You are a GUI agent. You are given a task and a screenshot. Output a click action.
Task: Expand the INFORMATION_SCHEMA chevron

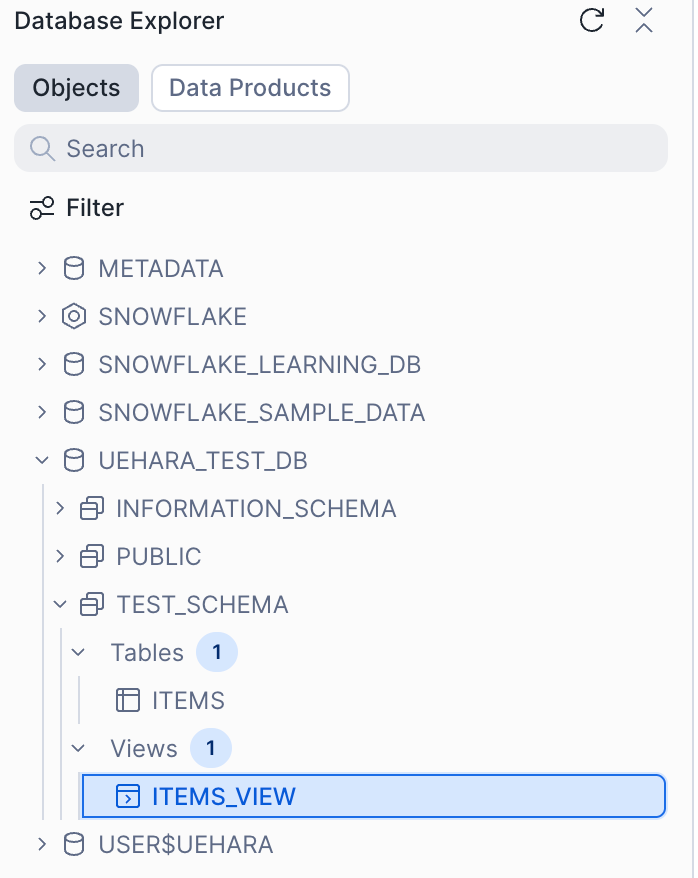(60, 509)
